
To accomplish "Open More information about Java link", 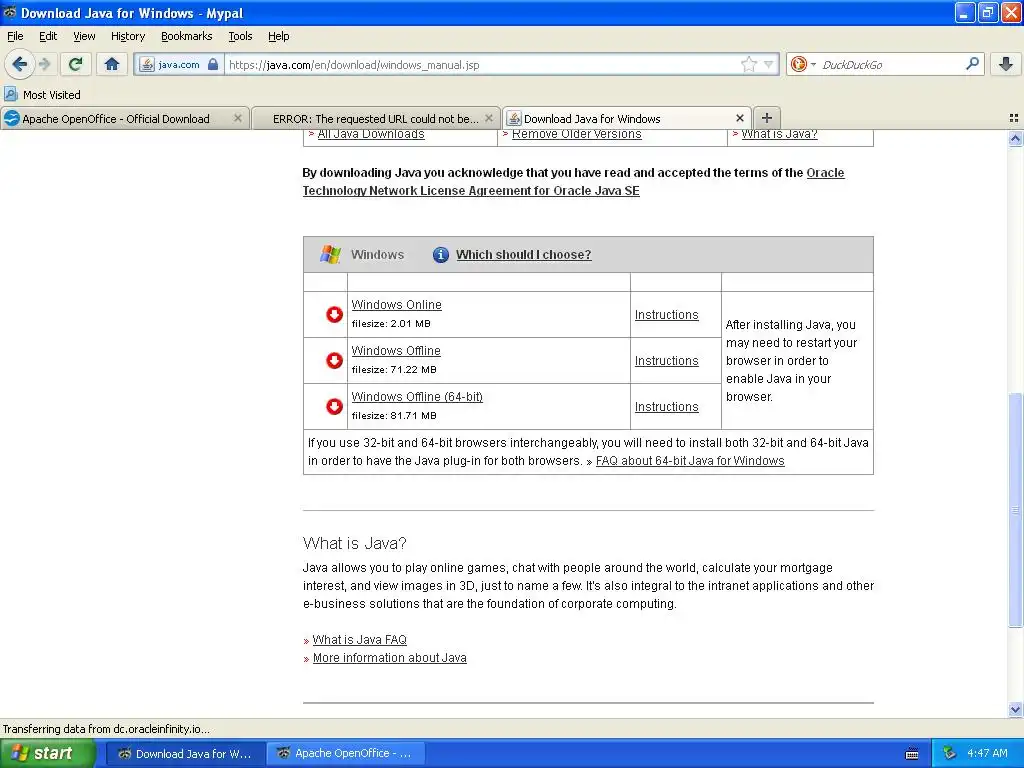I will tap(390, 658).
